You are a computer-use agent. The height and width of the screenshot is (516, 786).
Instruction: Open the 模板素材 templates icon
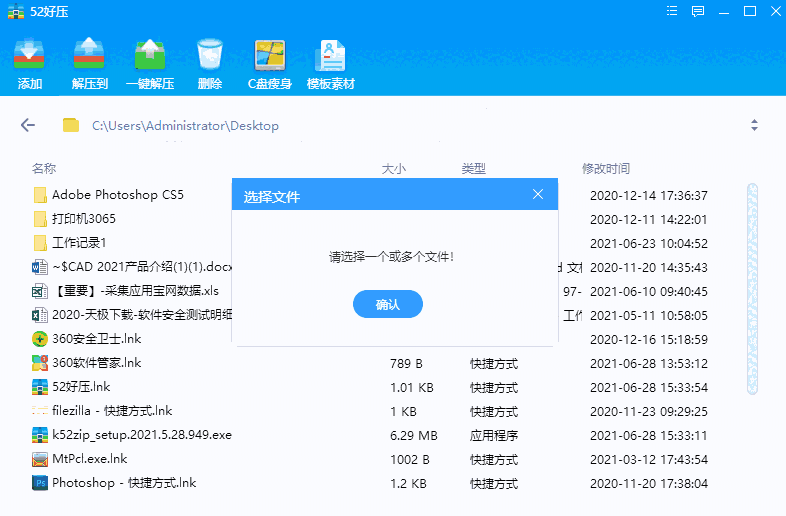(x=330, y=55)
